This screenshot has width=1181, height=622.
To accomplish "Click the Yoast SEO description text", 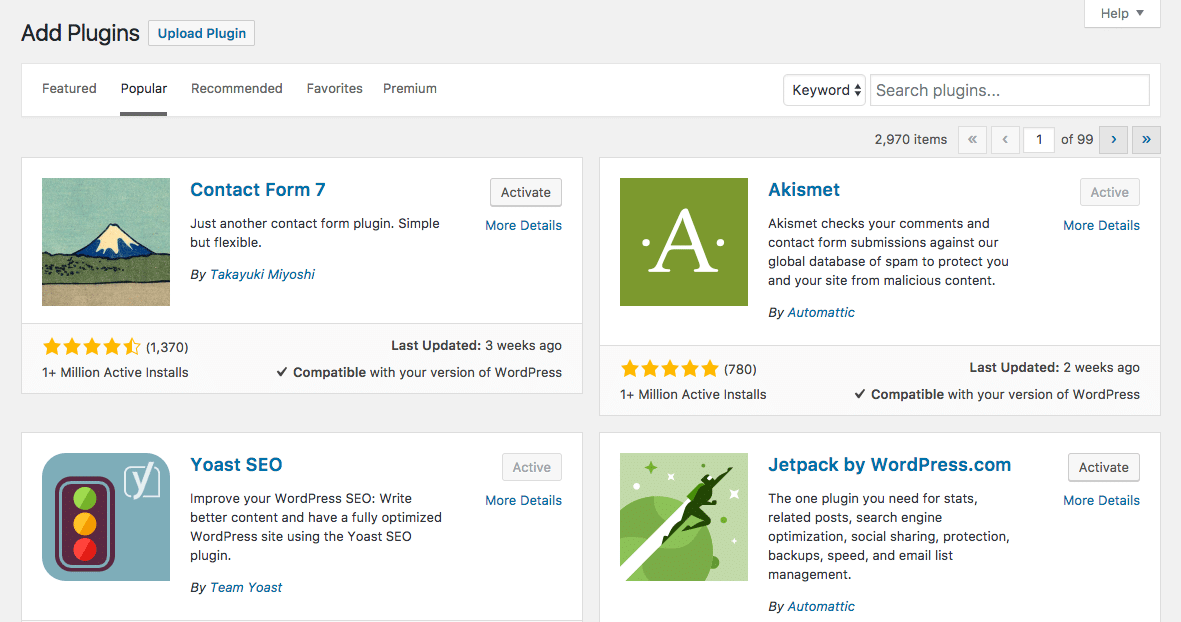I will coord(316,527).
